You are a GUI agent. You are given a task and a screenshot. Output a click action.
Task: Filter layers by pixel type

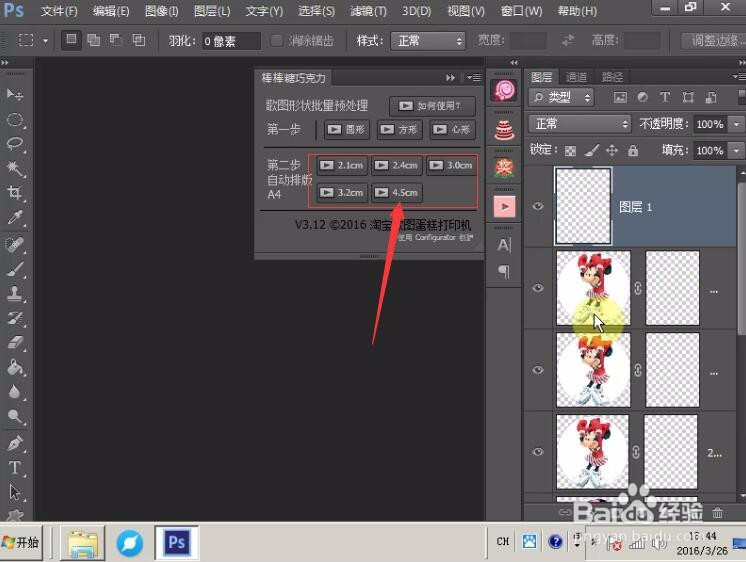[620, 98]
